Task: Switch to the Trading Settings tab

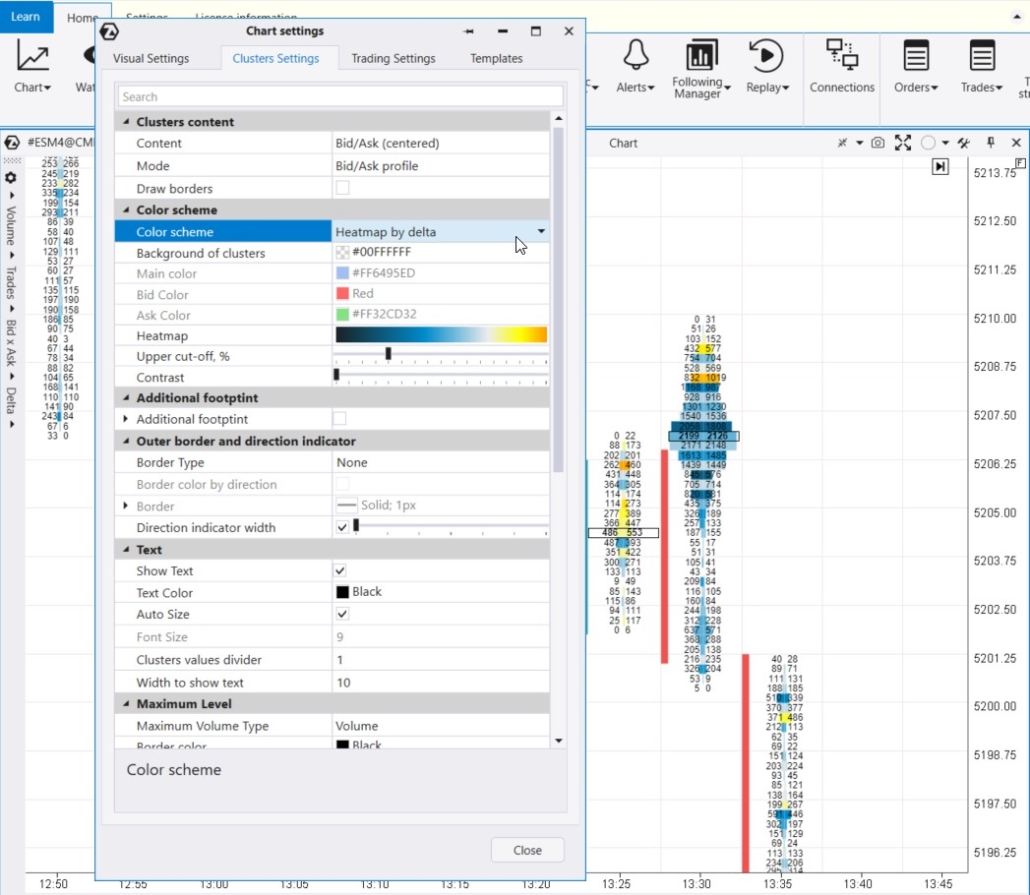Action: pos(393,58)
